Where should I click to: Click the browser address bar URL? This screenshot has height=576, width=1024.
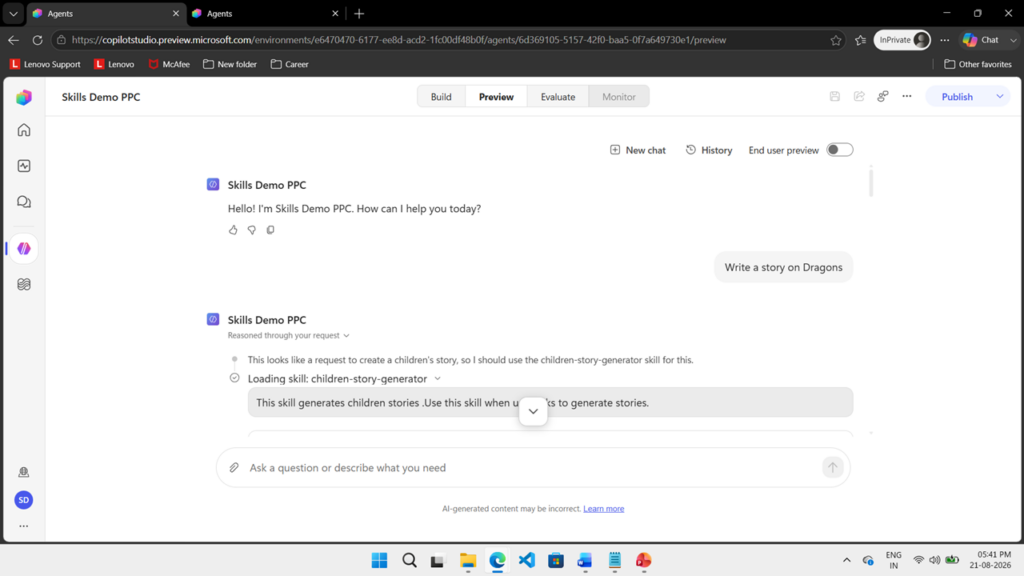pyautogui.click(x=398, y=40)
